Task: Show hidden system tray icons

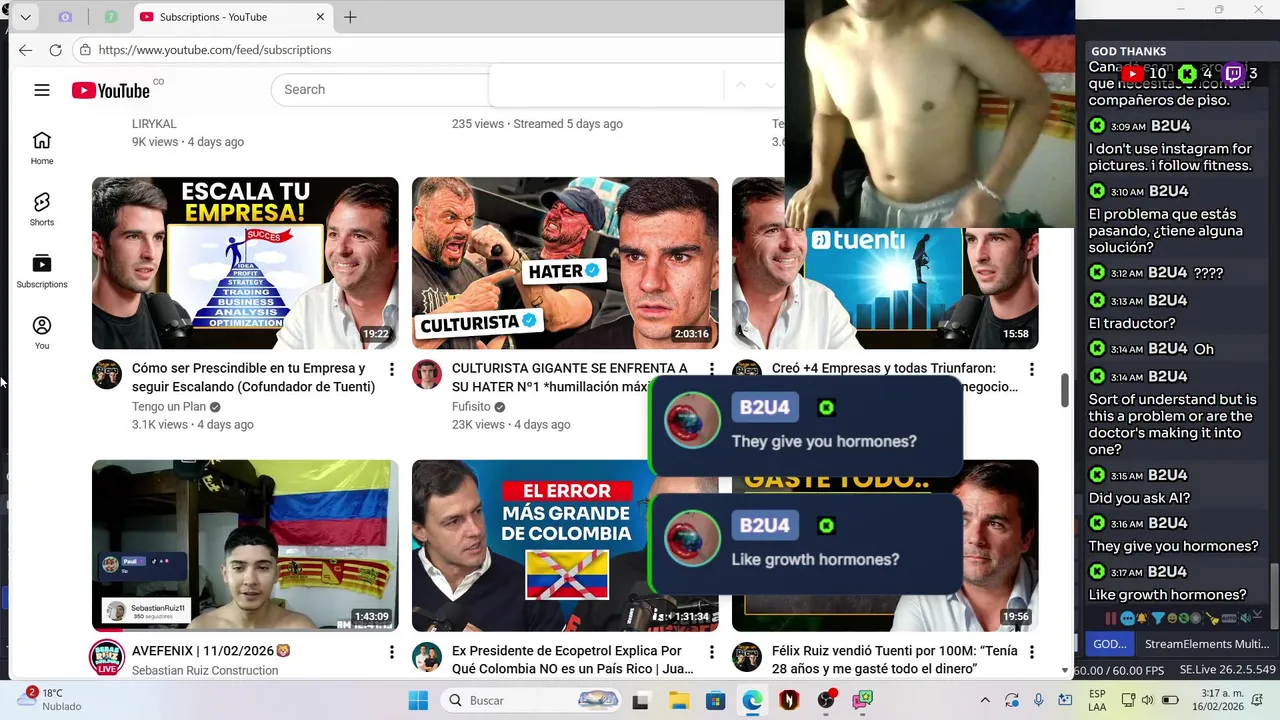Action: click(x=985, y=700)
